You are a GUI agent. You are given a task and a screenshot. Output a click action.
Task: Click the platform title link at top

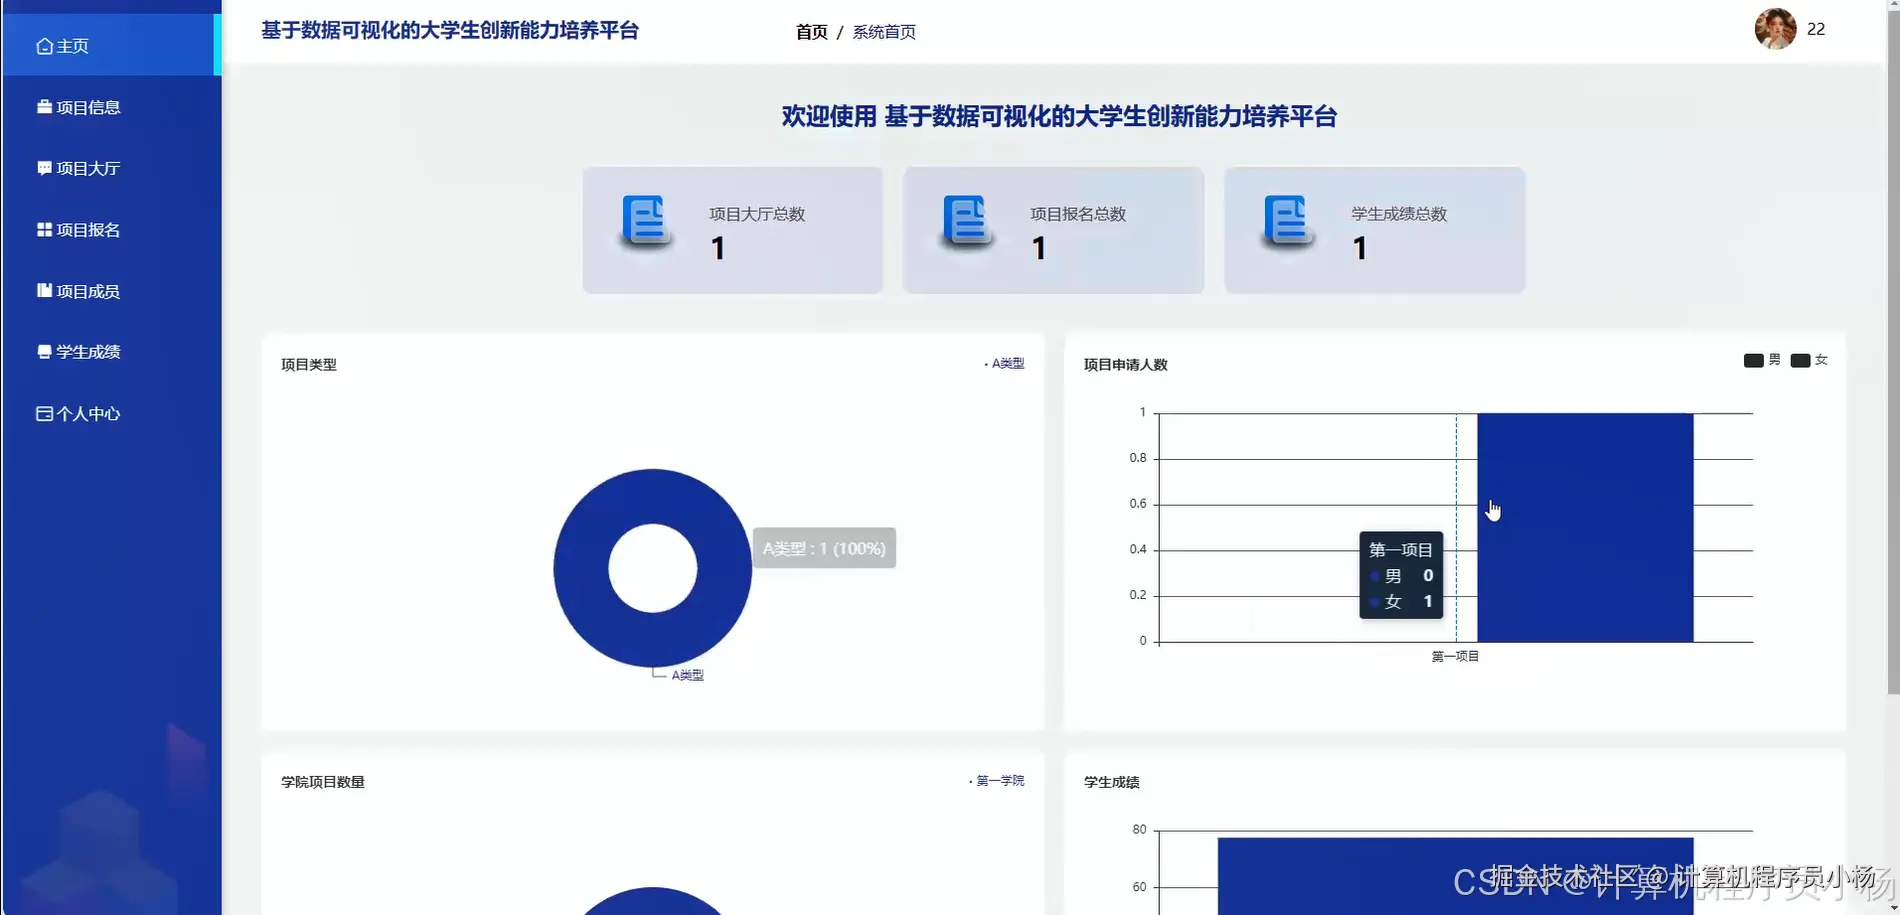click(451, 30)
